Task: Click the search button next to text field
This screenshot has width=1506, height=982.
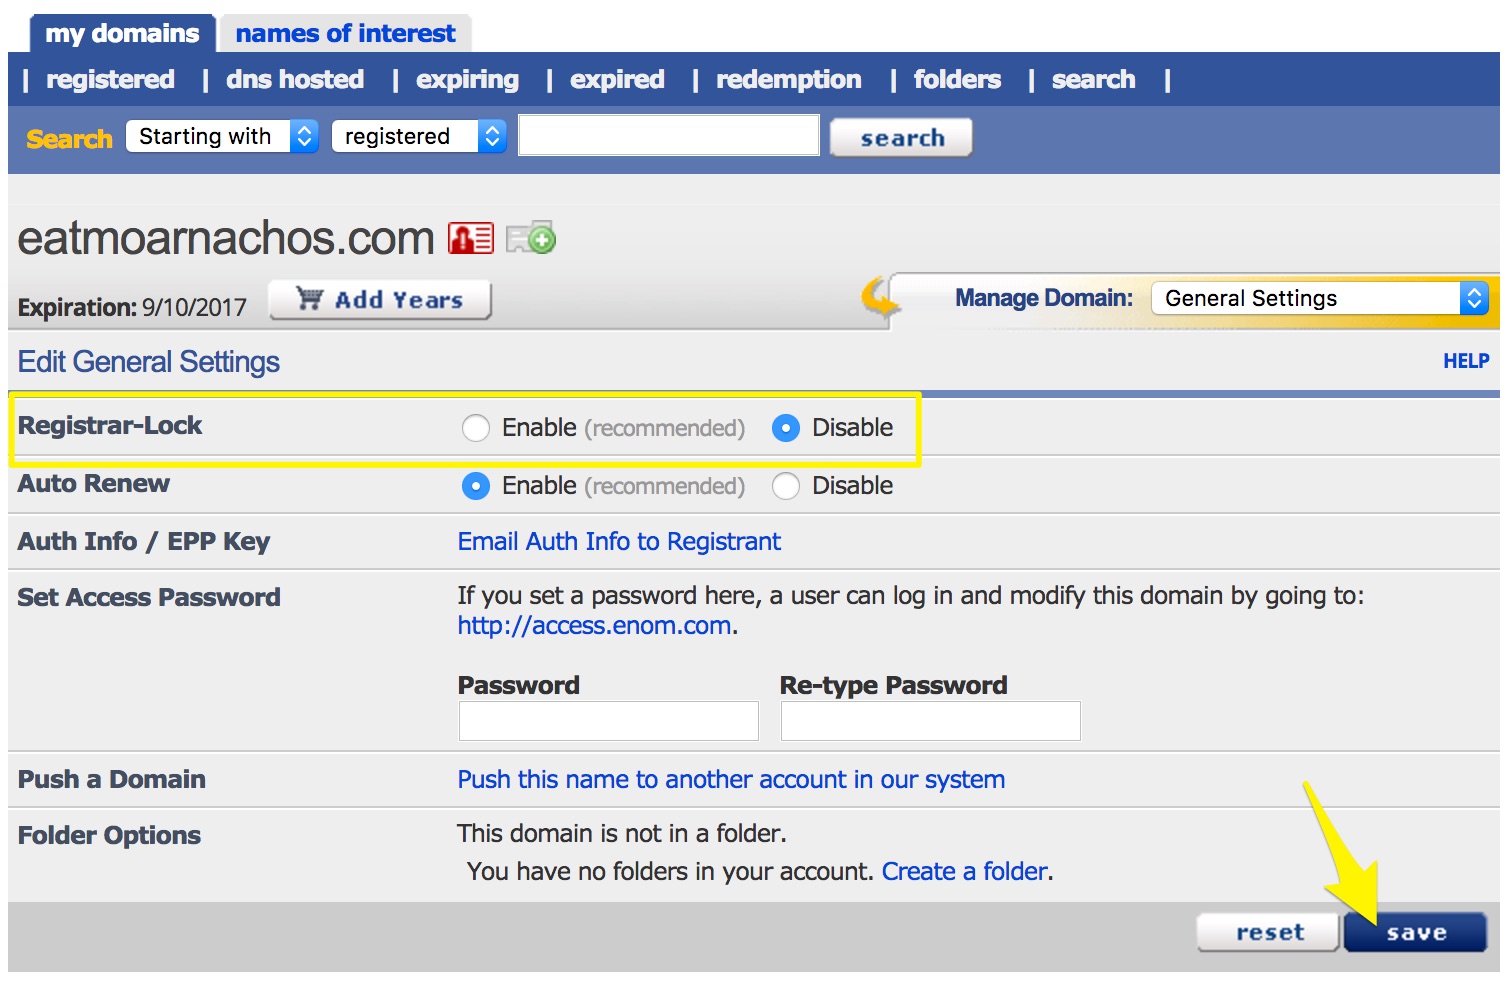Action: click(x=901, y=137)
